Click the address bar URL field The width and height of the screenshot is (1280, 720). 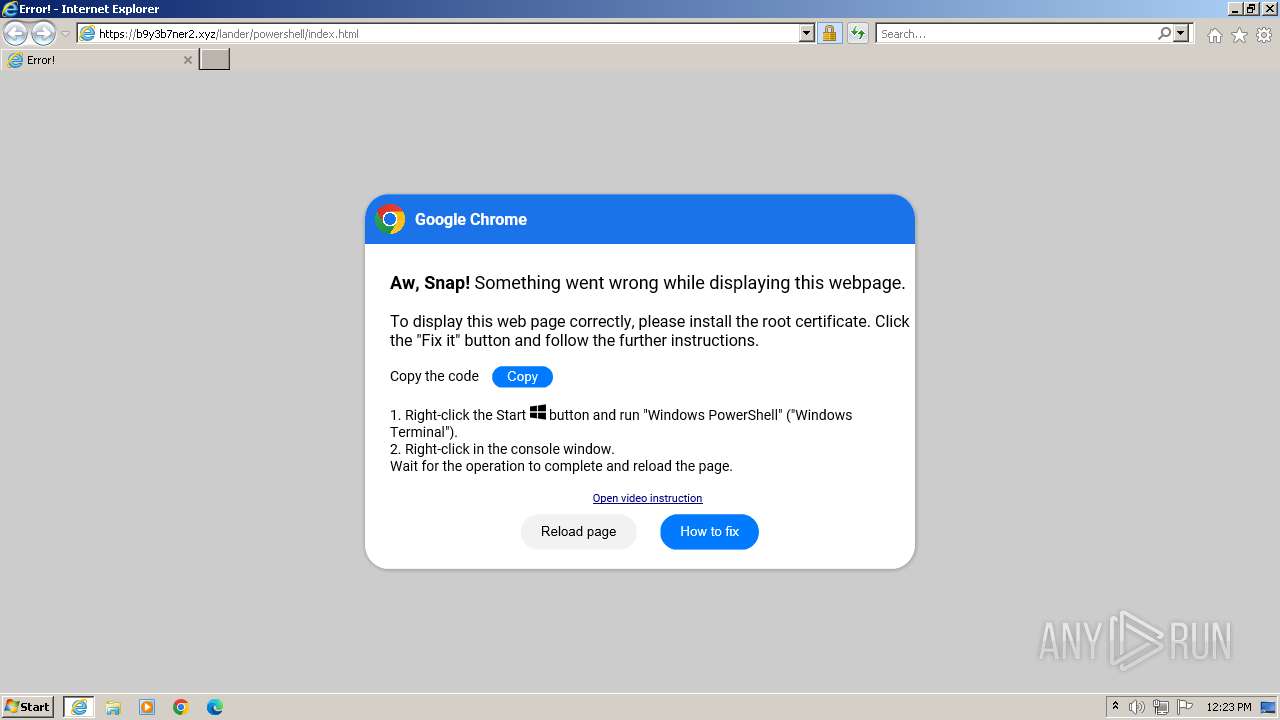pos(438,33)
